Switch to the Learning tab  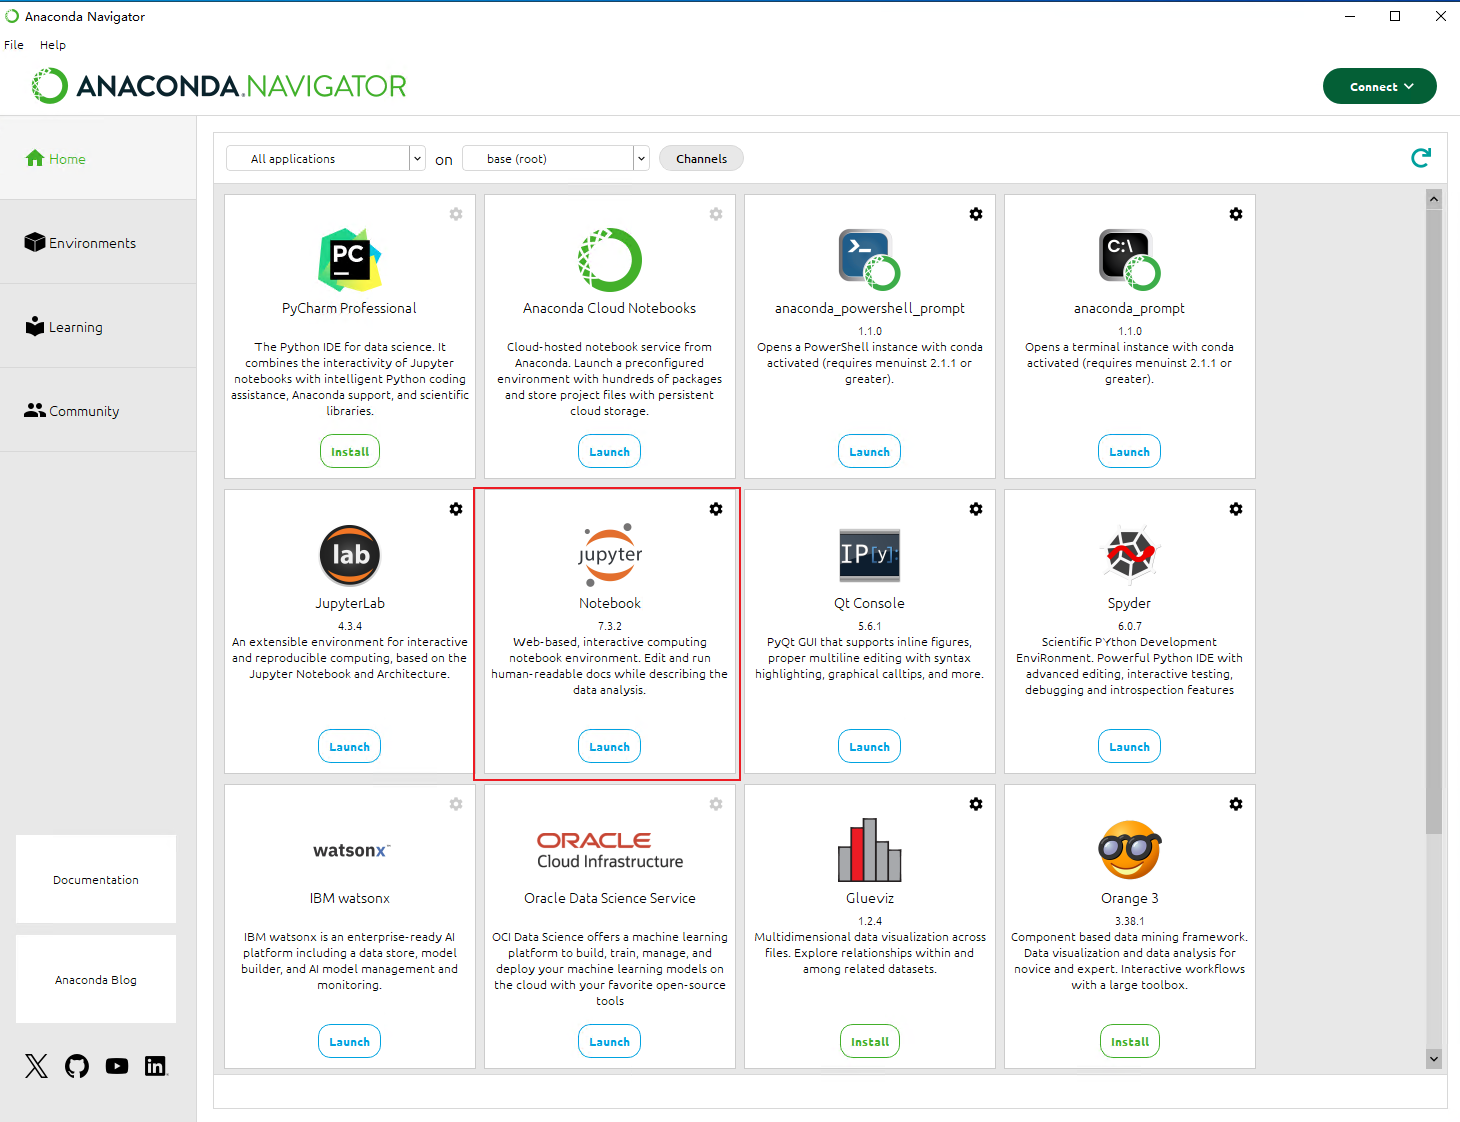click(98, 326)
